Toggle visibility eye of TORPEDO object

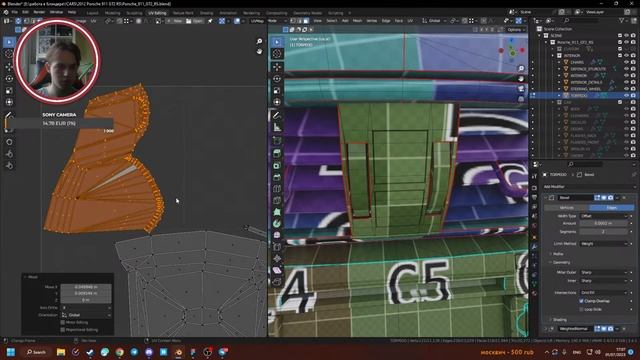626,95
